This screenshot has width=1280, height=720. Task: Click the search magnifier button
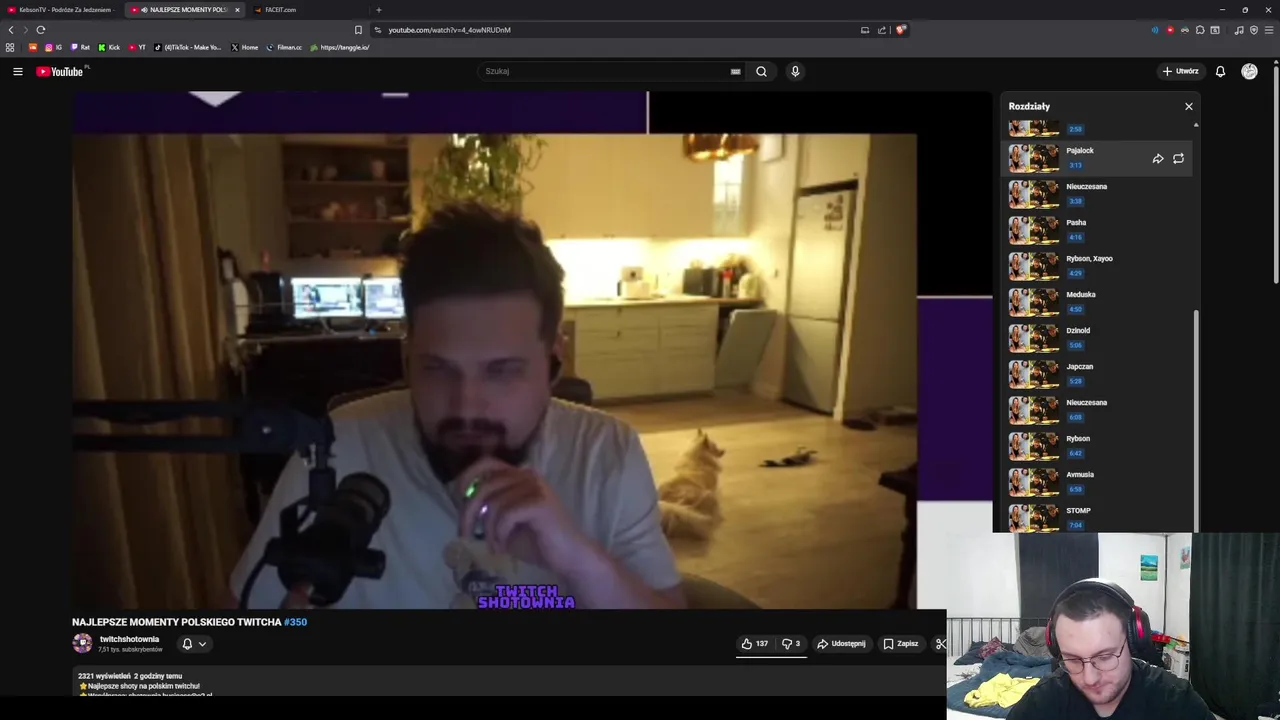pos(761,71)
